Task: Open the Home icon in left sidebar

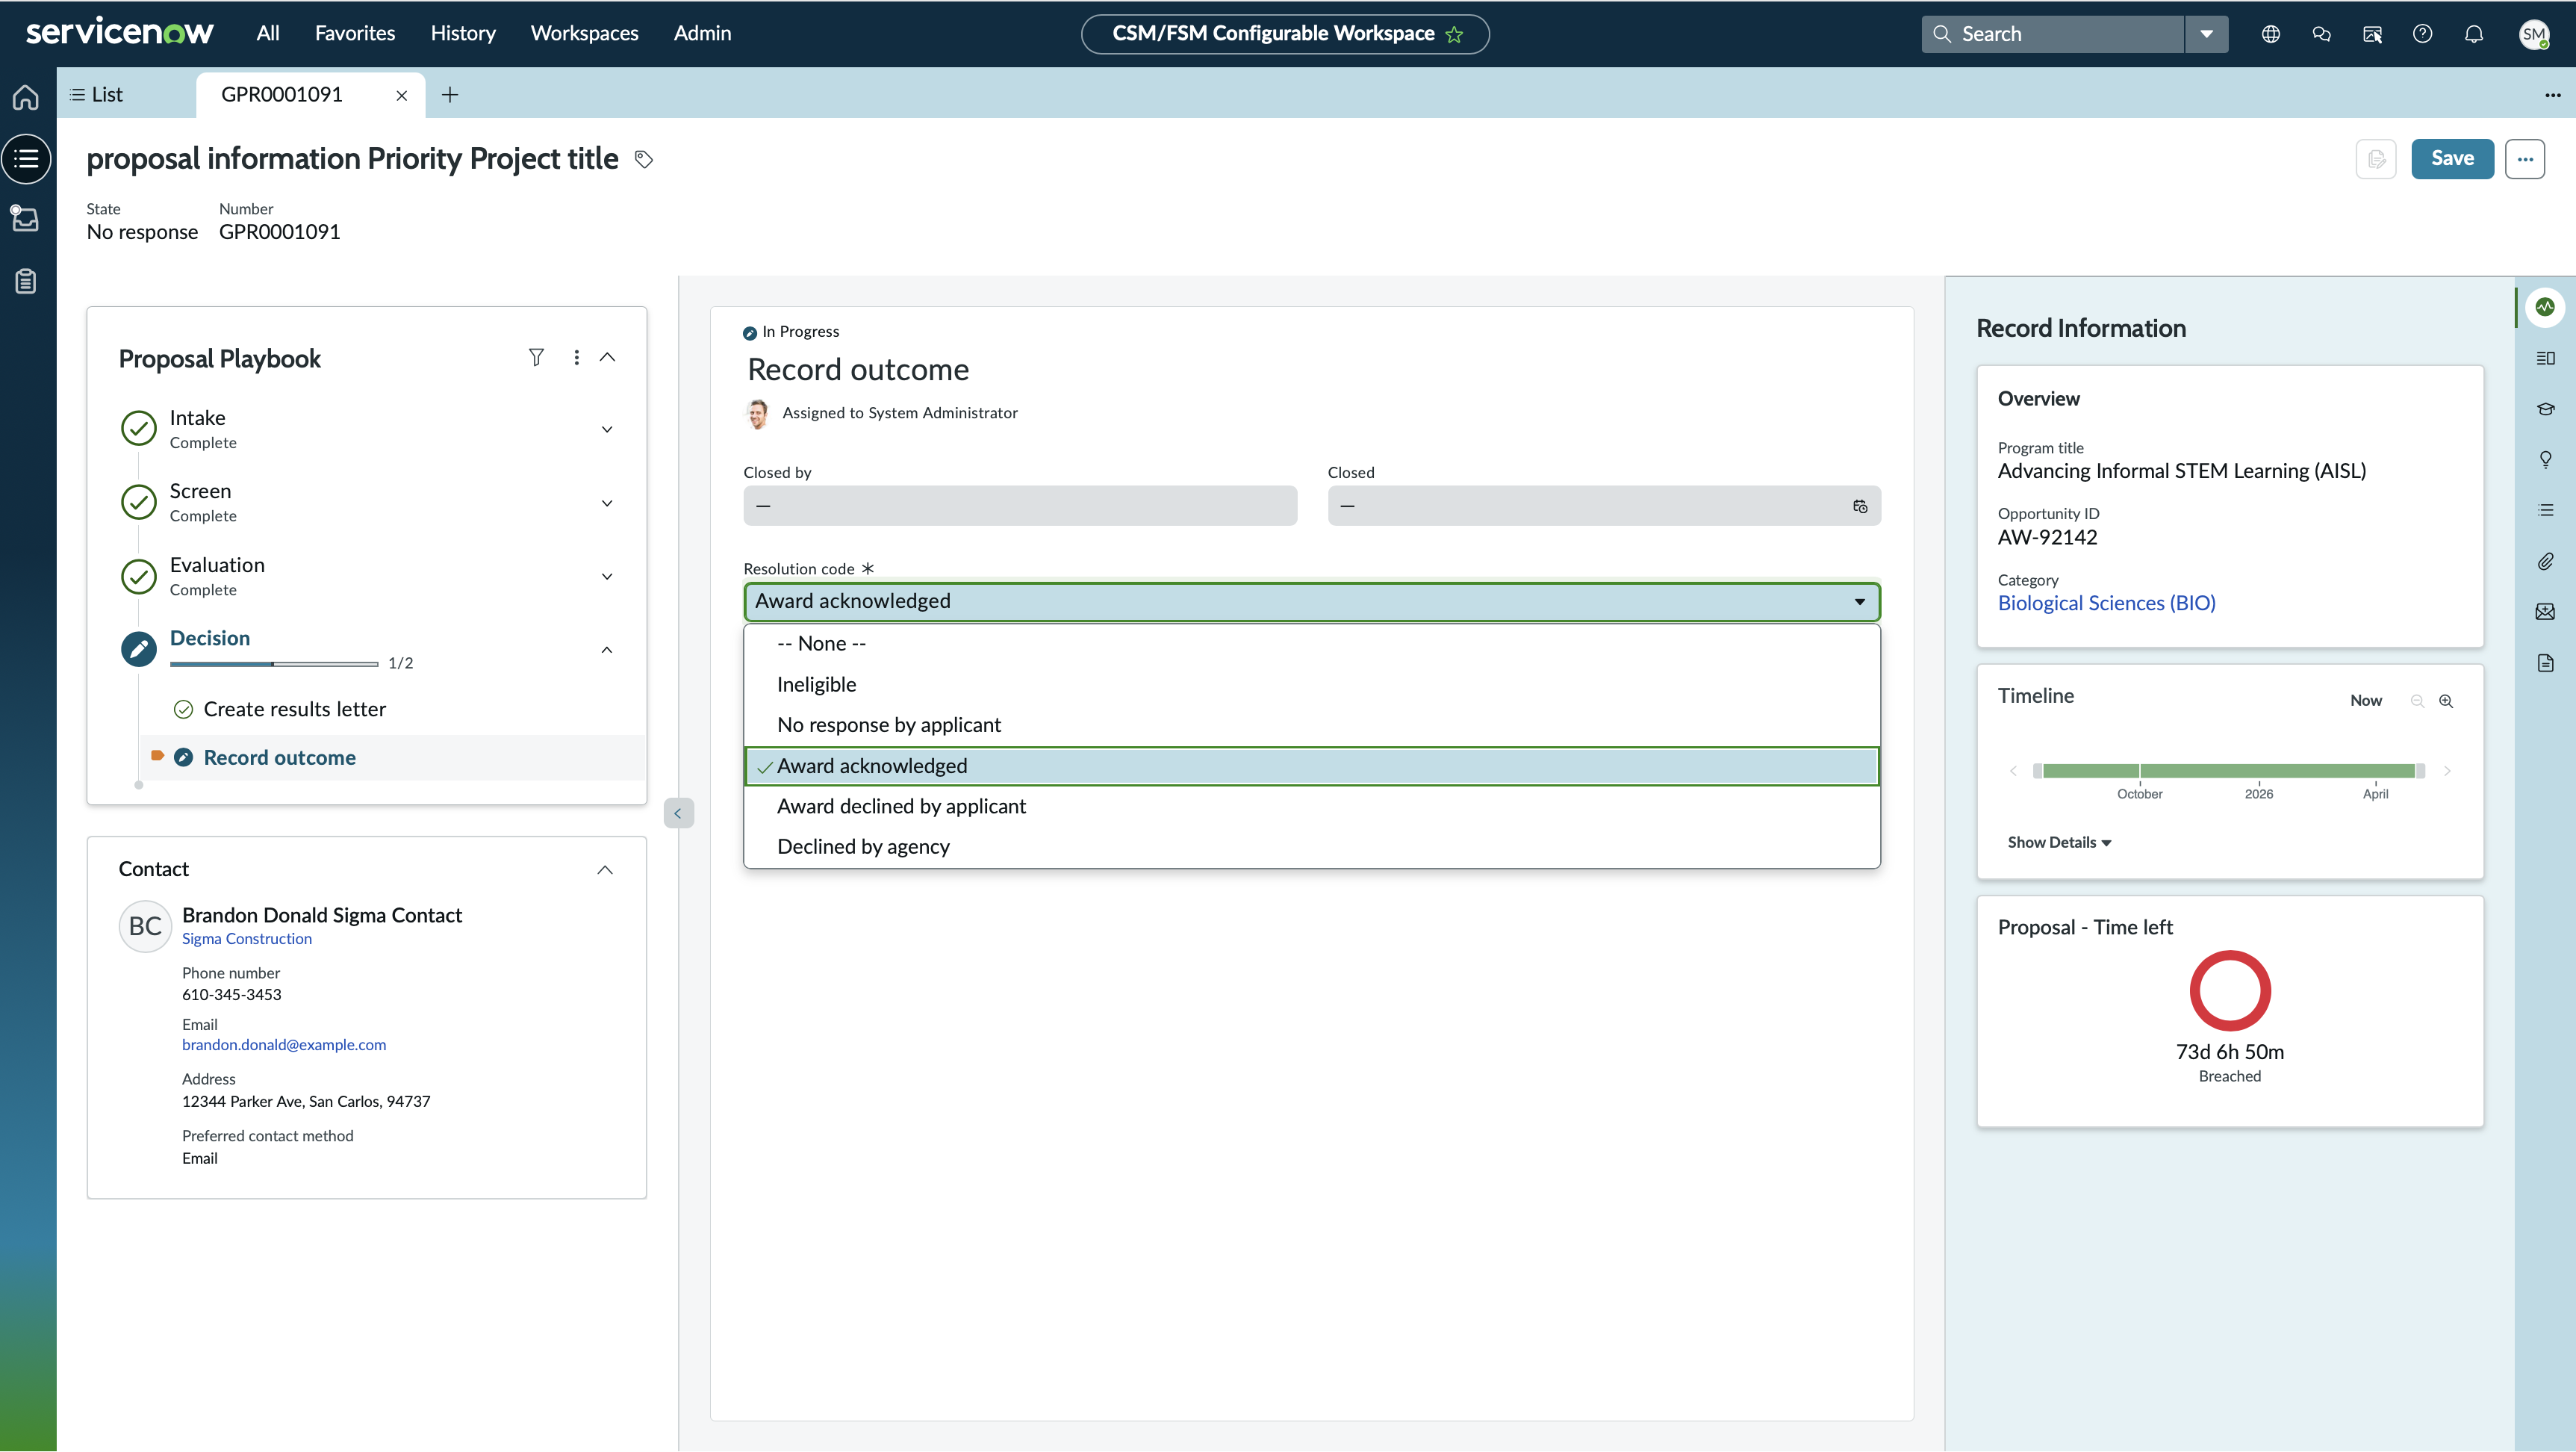Action: coord(27,97)
